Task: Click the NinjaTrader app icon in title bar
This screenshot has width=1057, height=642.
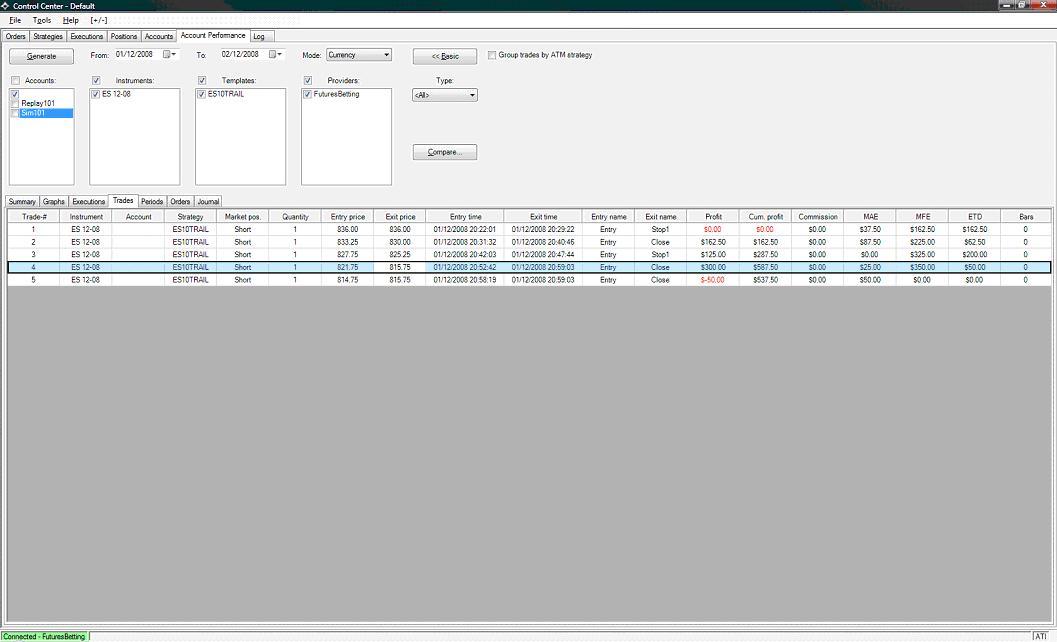Action: point(5,5)
